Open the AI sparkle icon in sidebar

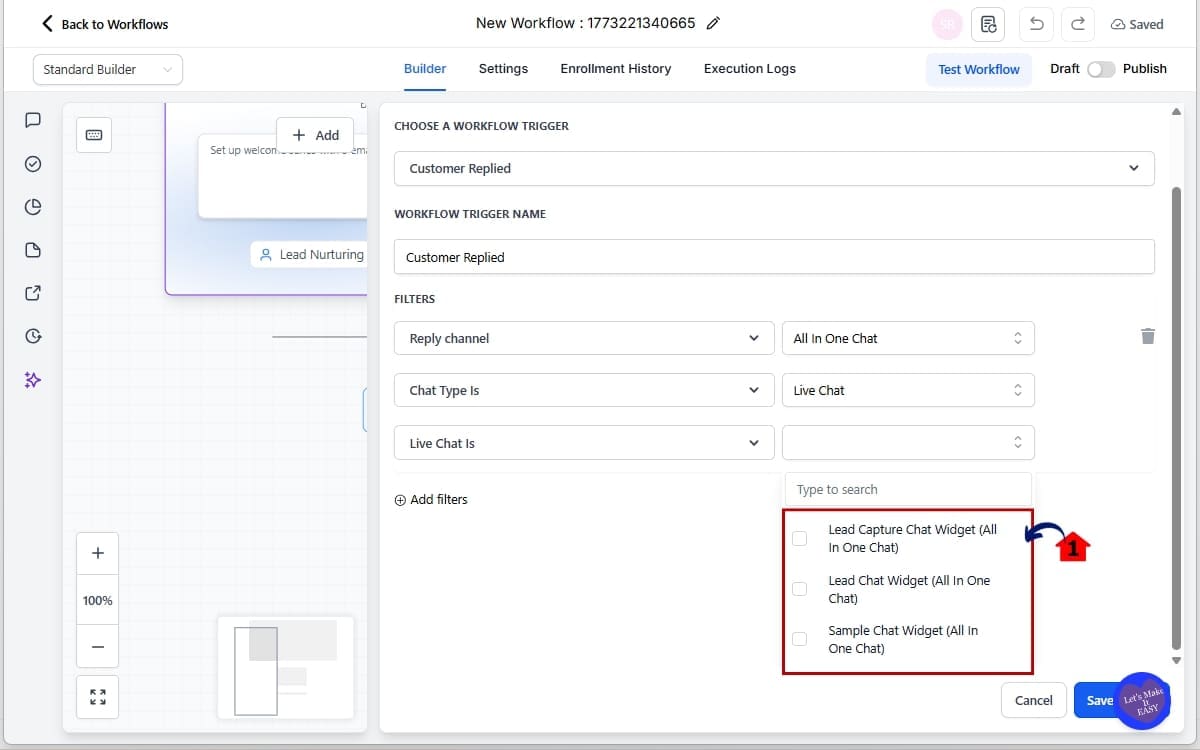pyautogui.click(x=33, y=380)
